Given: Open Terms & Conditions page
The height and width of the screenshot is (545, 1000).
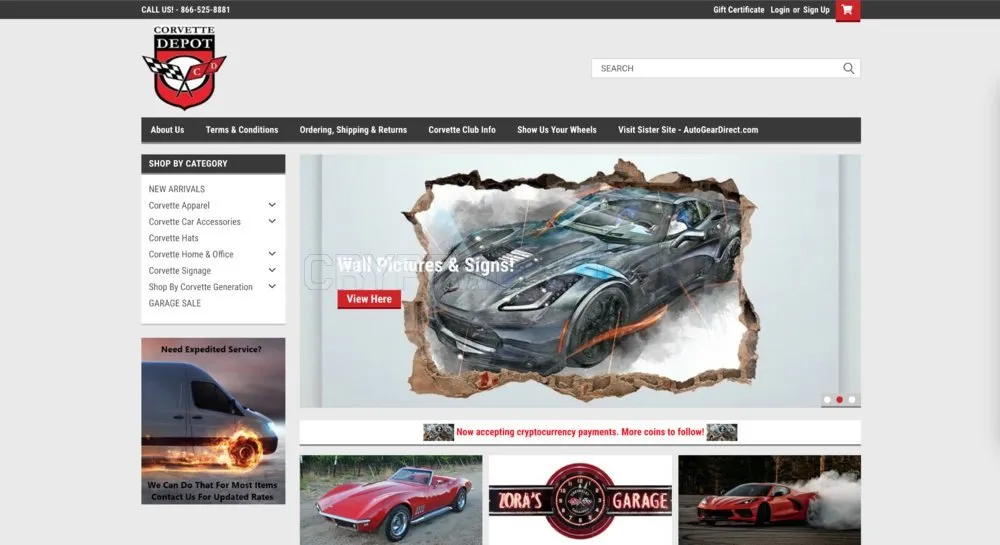Looking at the screenshot, I should click(242, 130).
